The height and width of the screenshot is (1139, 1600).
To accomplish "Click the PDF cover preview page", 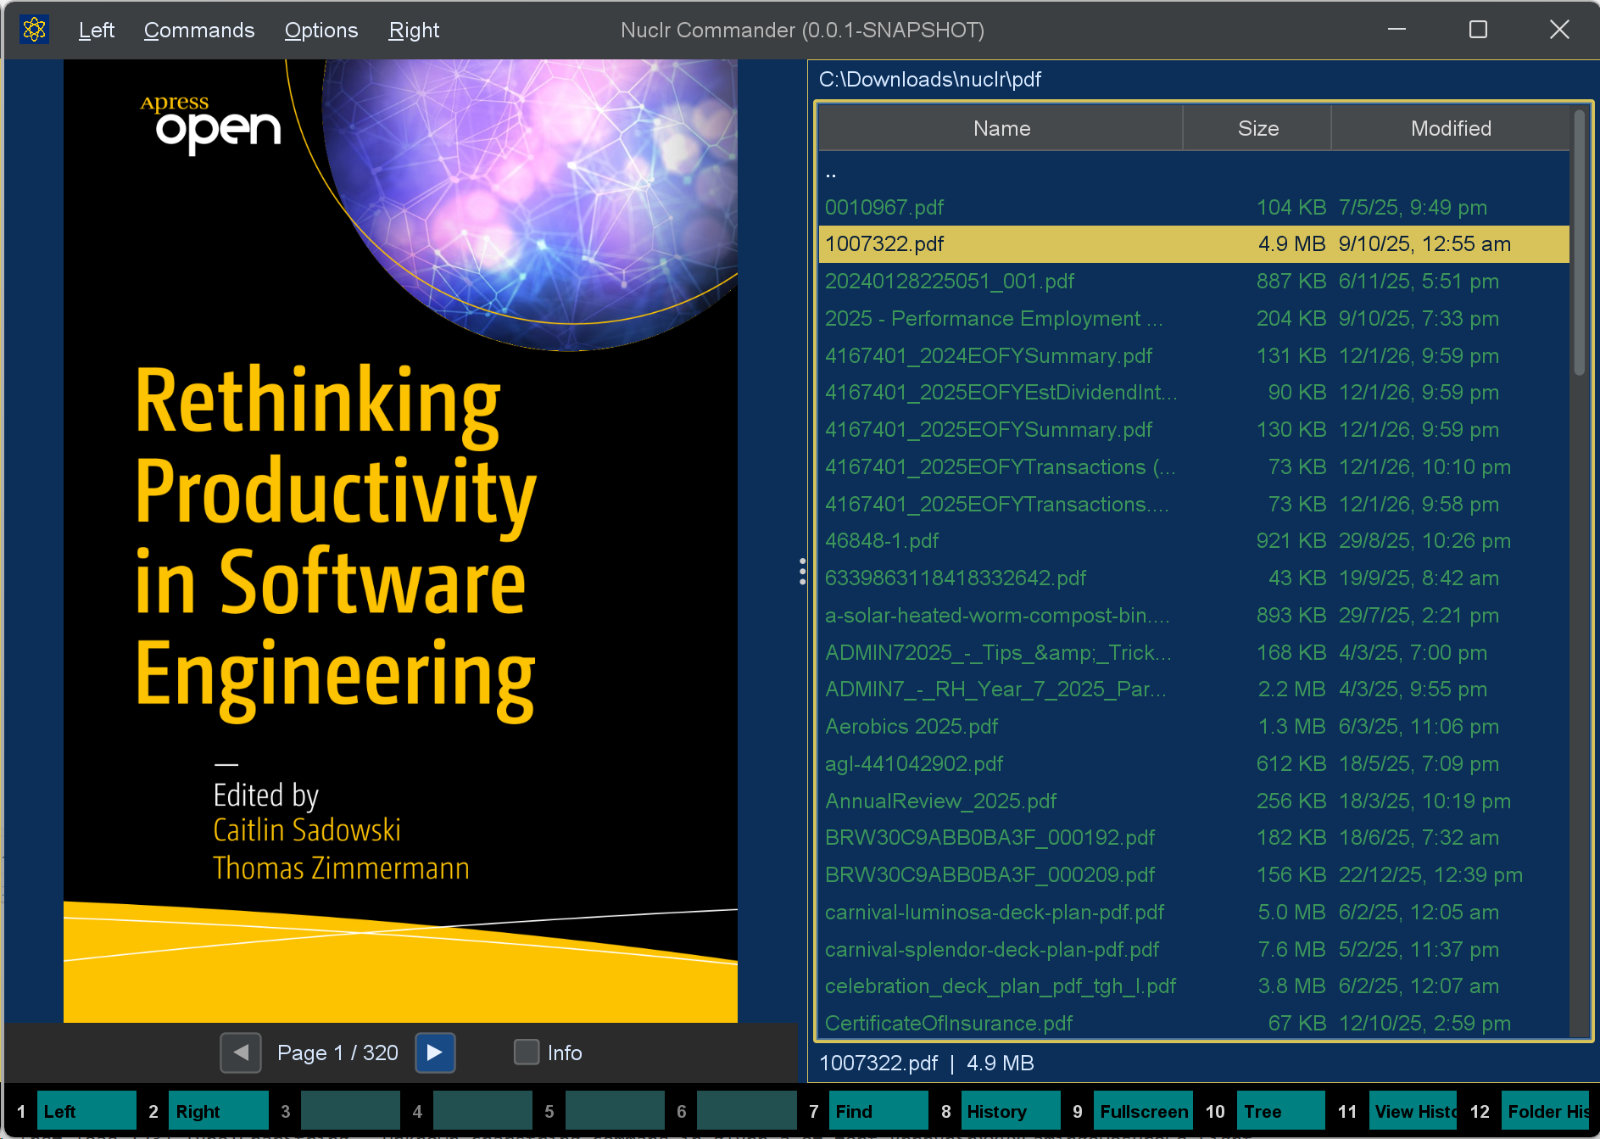I will [401, 541].
